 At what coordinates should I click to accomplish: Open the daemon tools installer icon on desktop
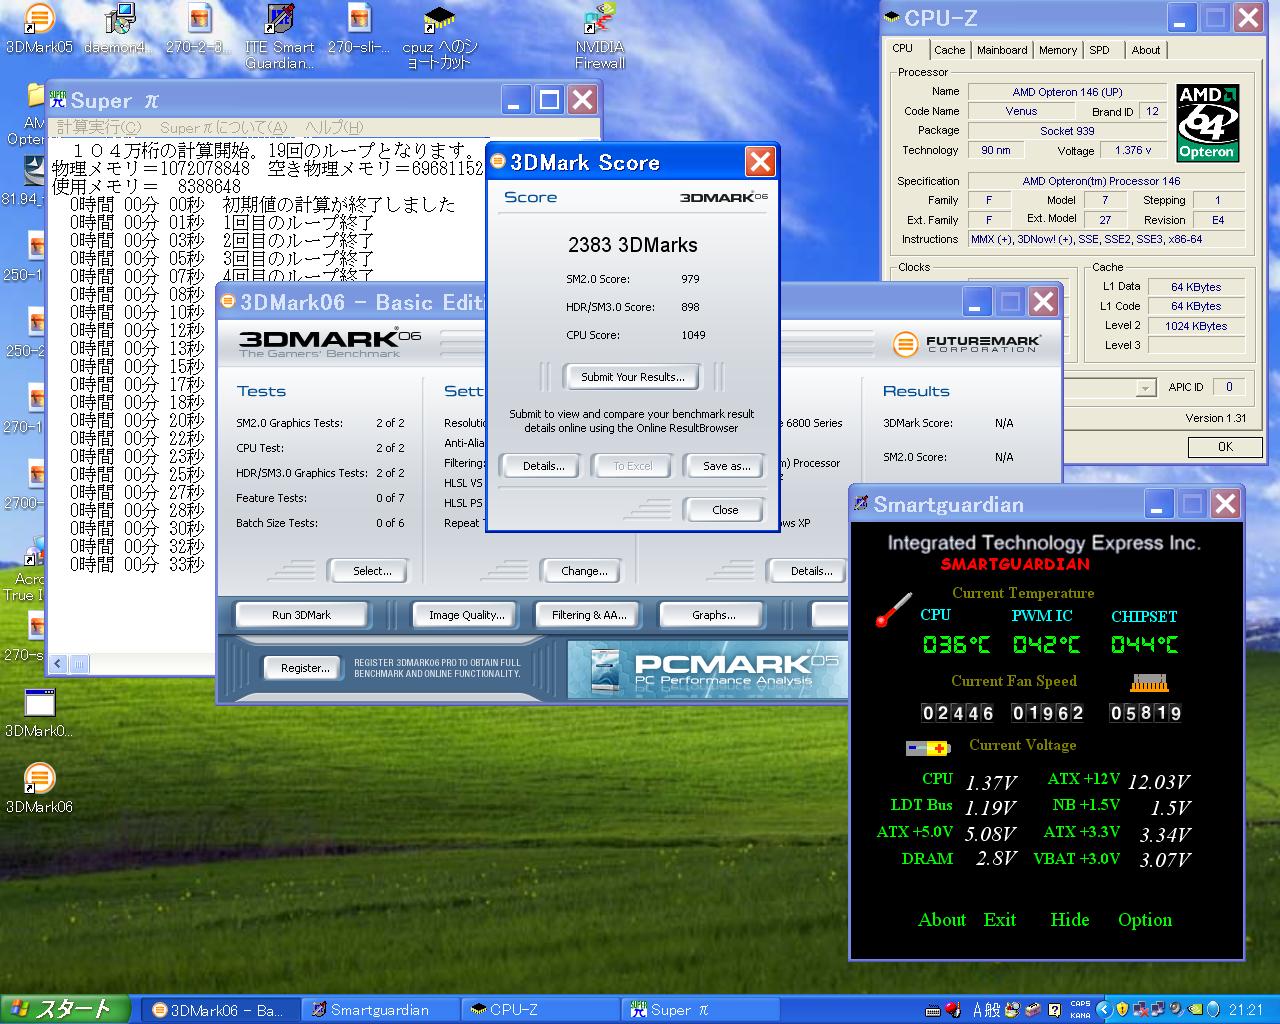point(119,27)
